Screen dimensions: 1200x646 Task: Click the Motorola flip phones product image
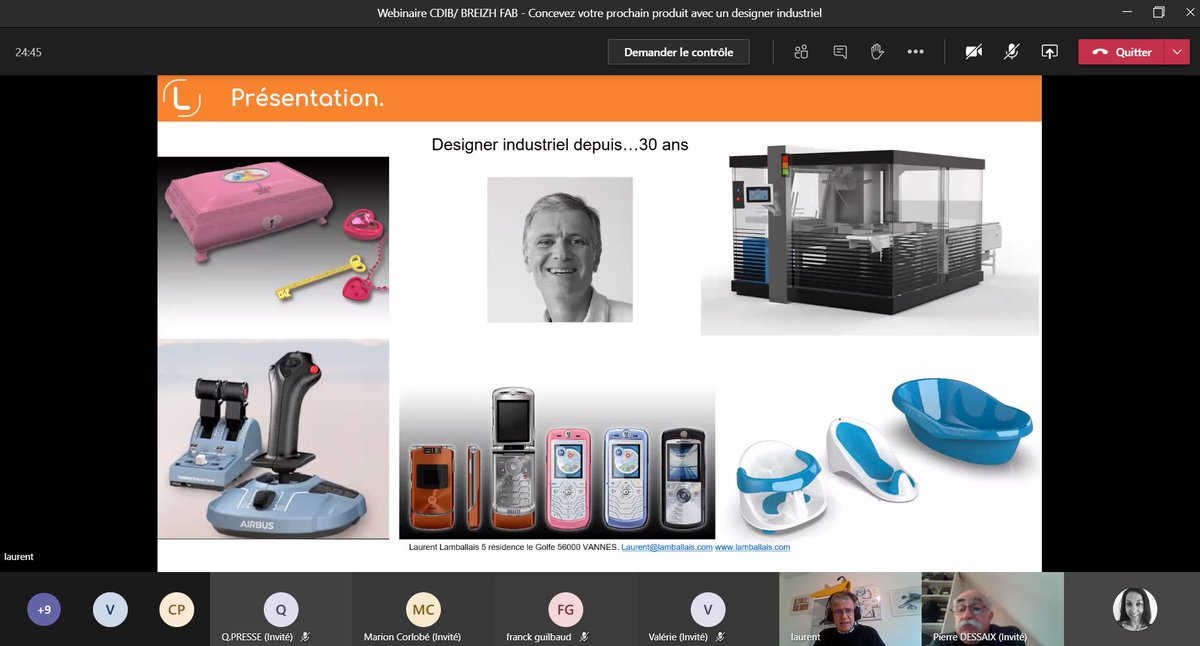coord(557,463)
